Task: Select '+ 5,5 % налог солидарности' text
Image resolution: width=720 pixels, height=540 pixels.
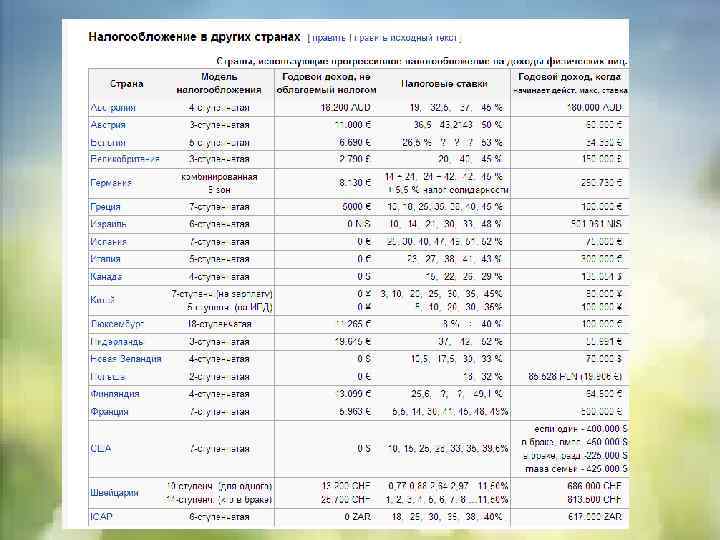Action: 448,190
